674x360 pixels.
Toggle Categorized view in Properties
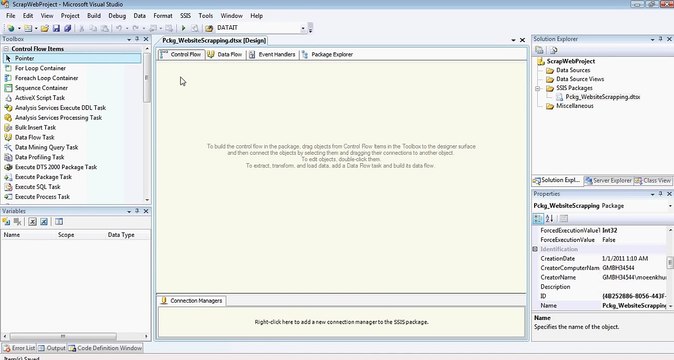click(538, 219)
